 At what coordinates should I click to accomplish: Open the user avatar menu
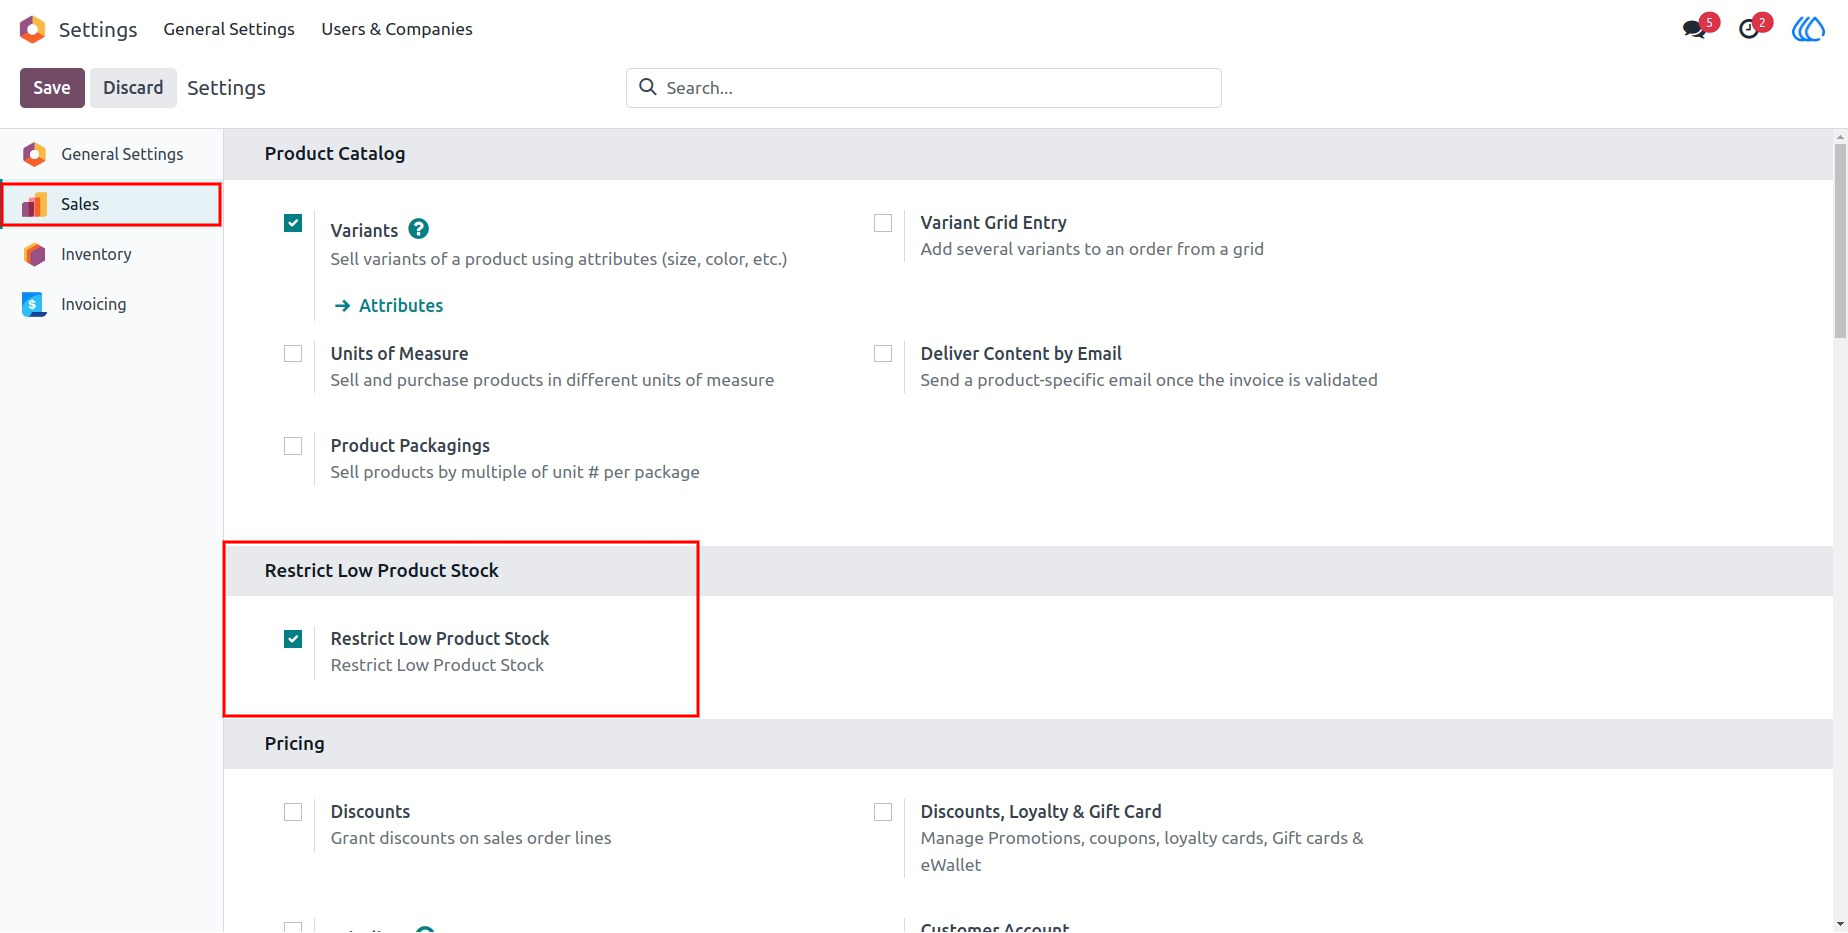click(x=1808, y=29)
